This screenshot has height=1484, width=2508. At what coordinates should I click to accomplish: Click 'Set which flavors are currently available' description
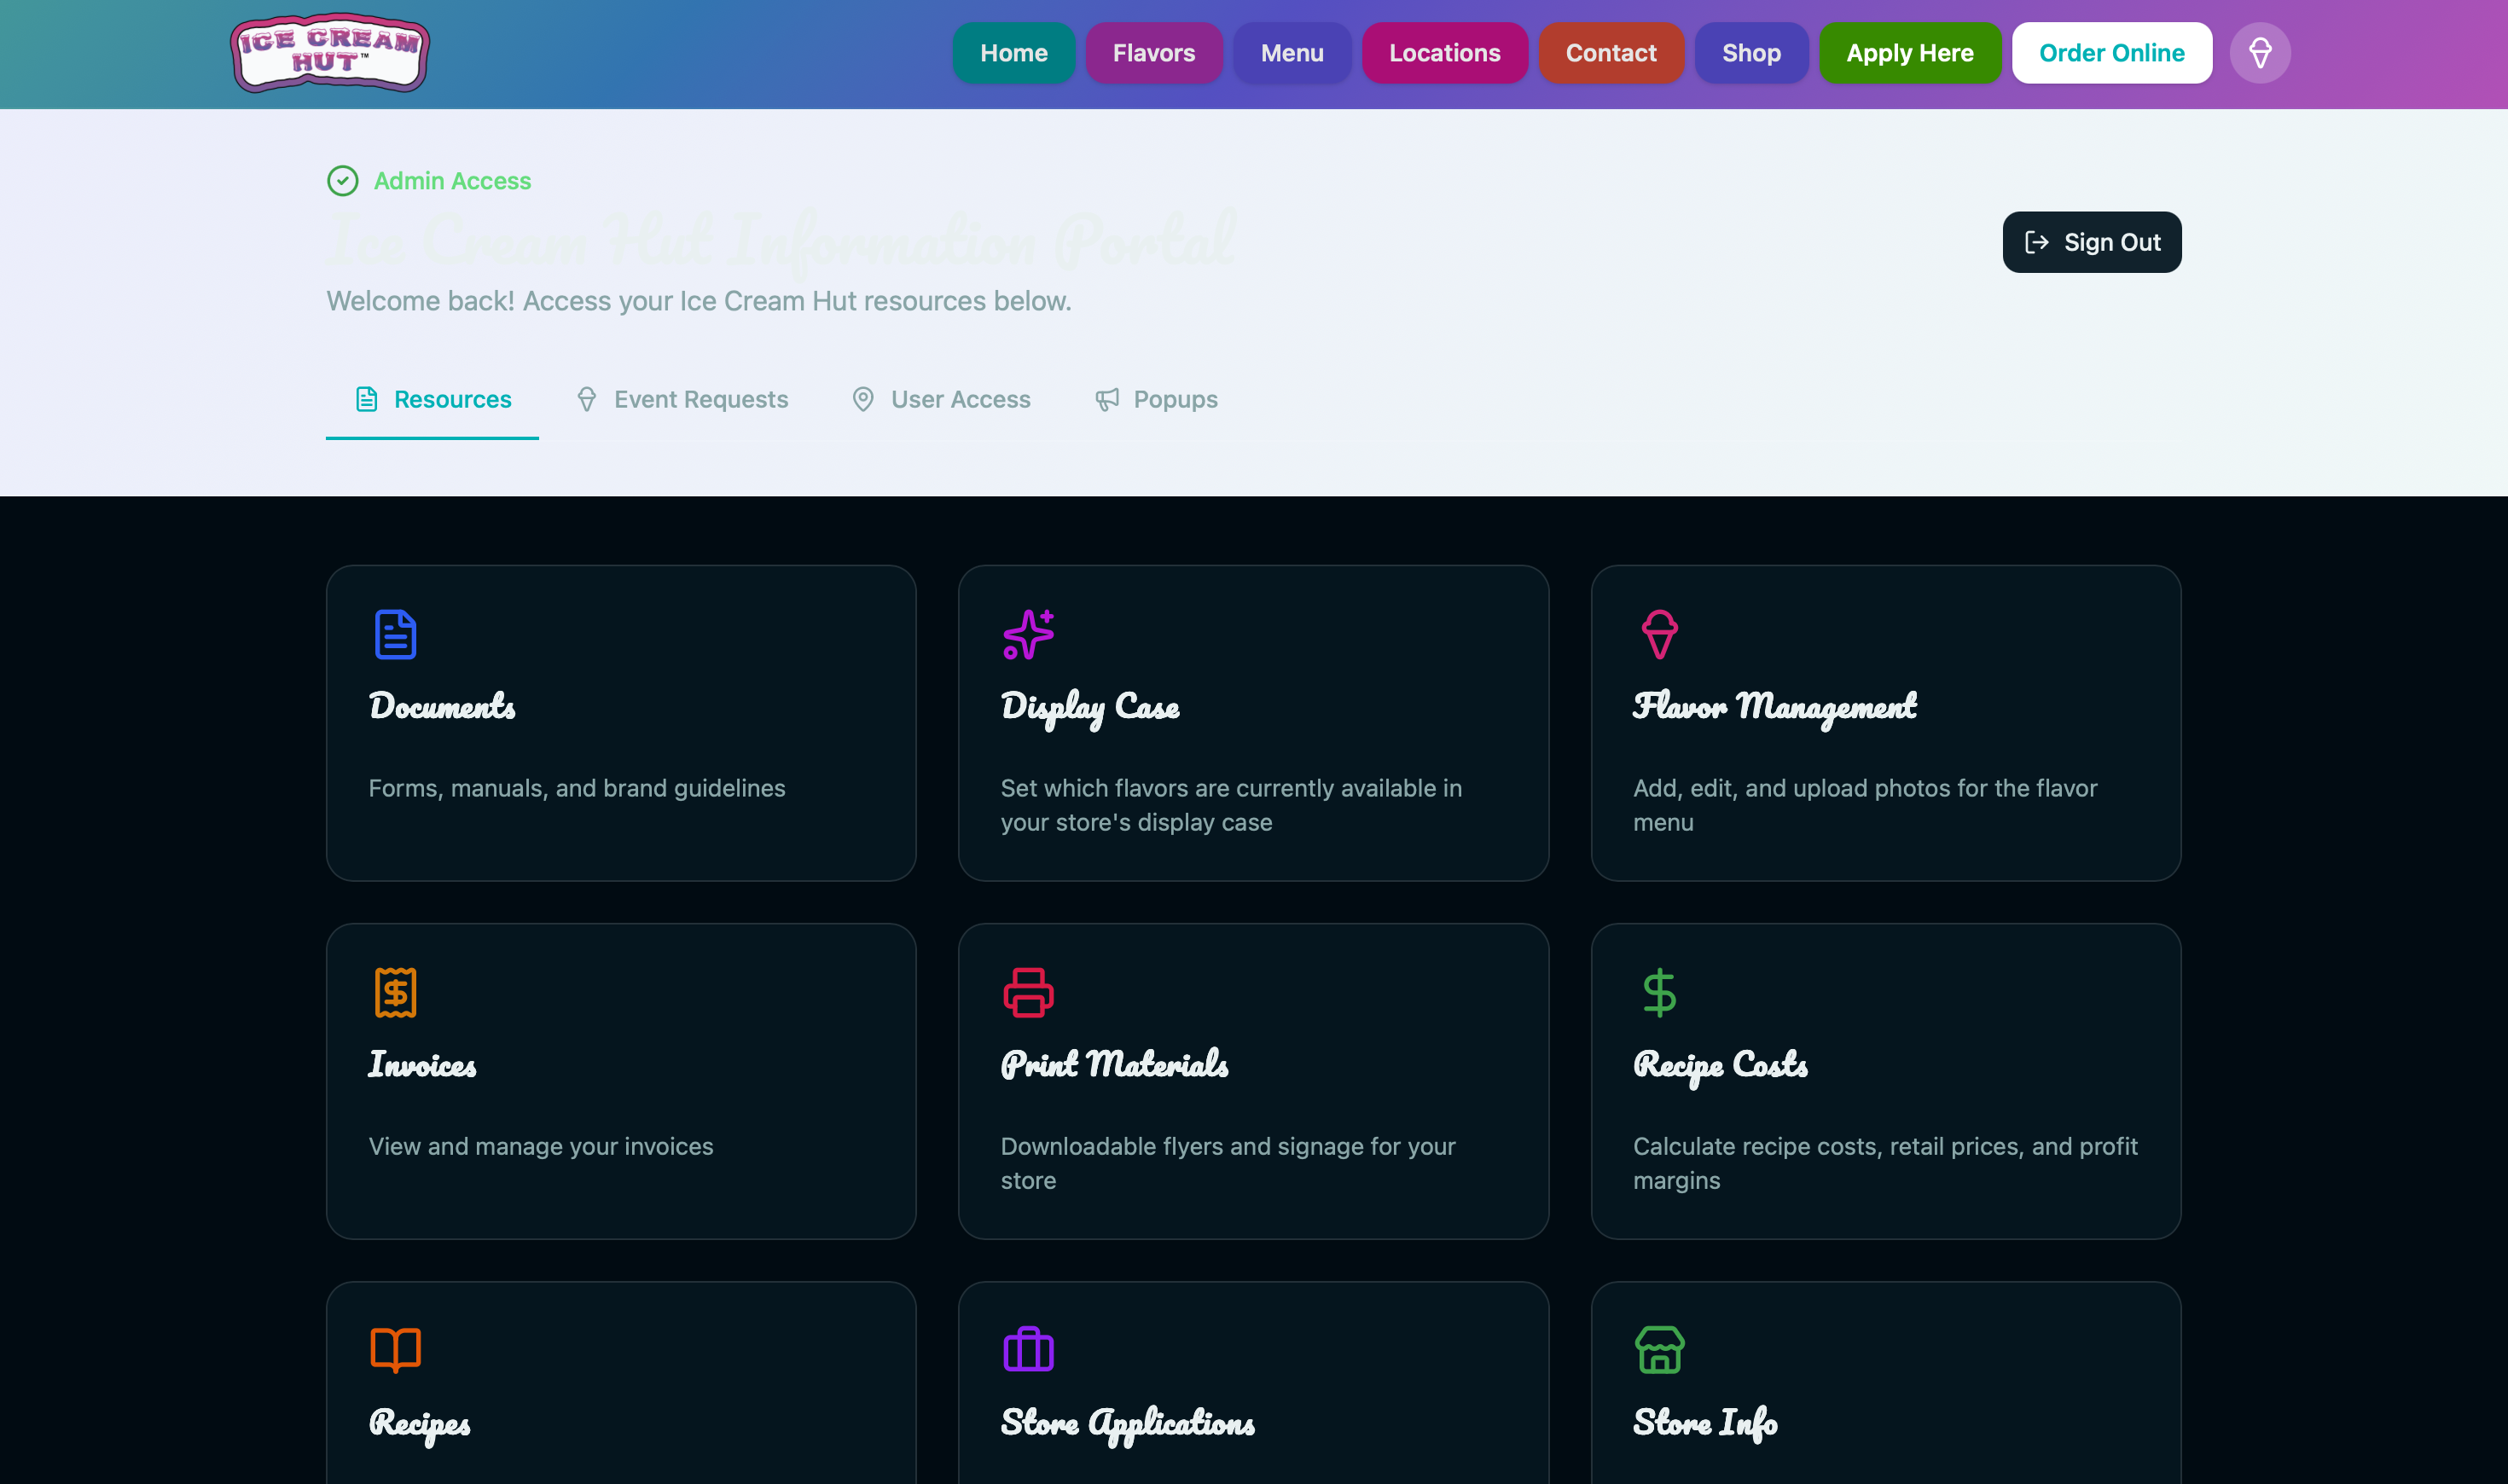(1231, 805)
